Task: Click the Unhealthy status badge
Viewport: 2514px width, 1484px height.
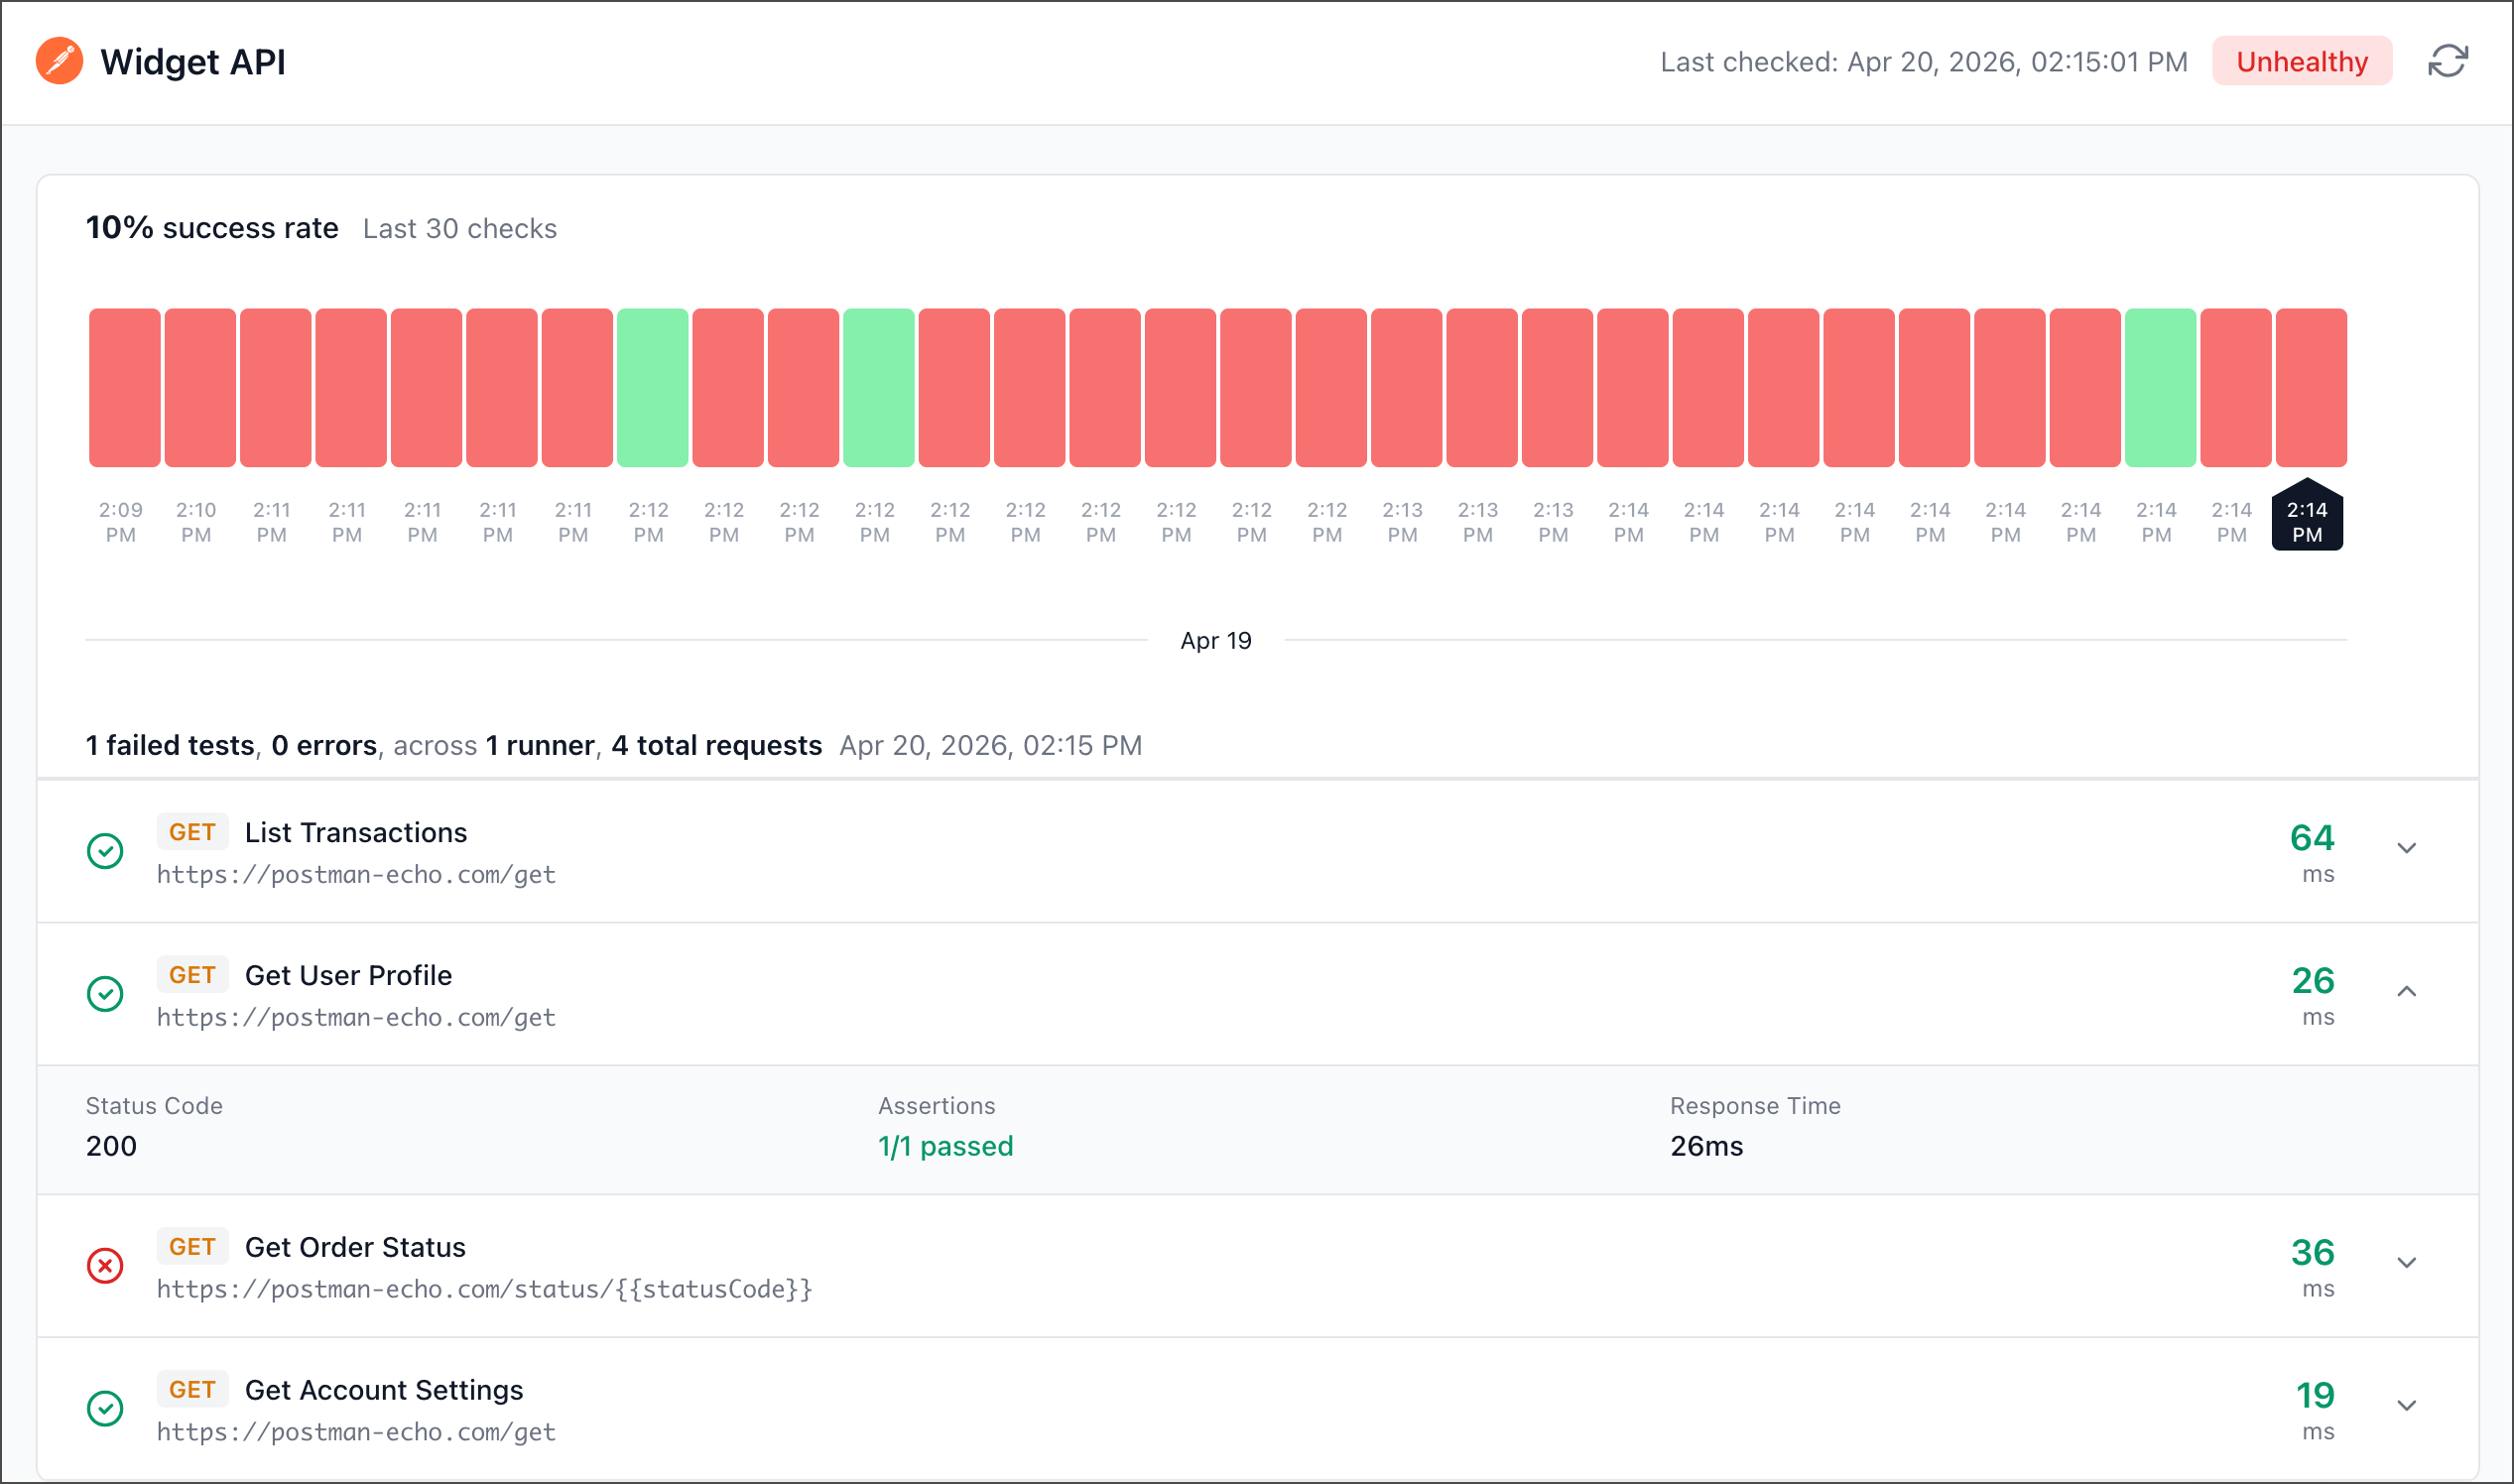Action: point(2301,61)
